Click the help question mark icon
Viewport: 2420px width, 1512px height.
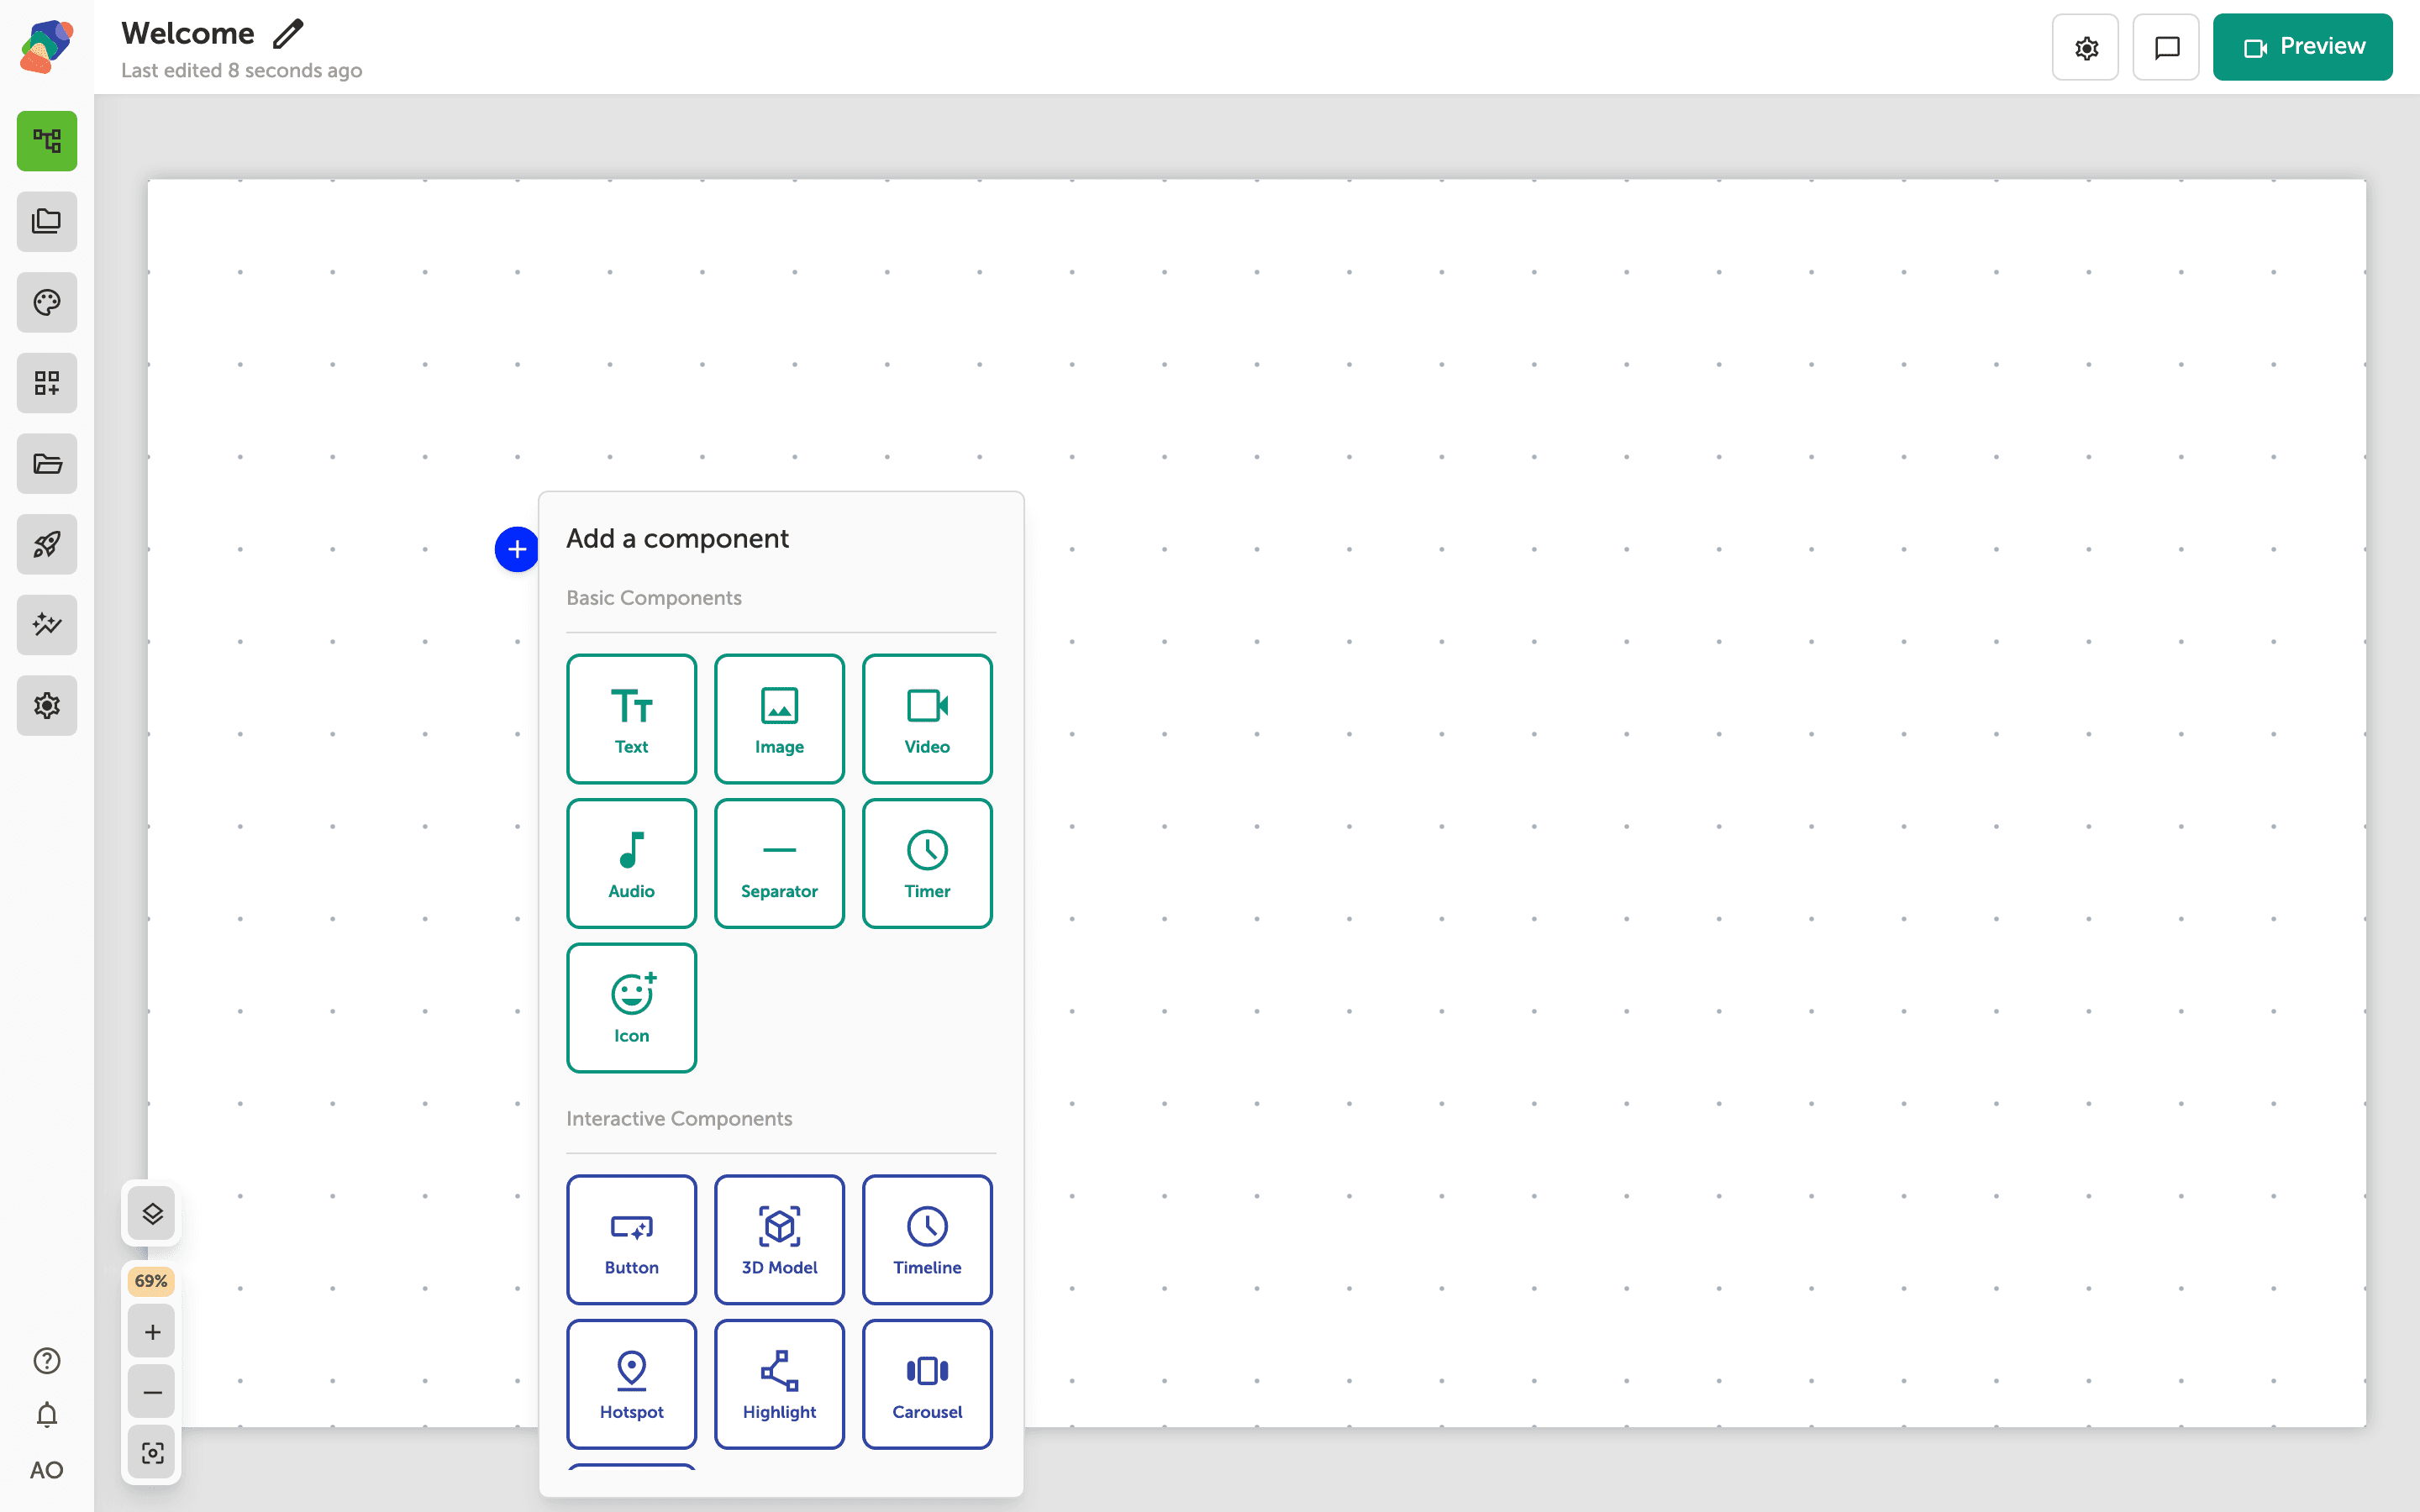tap(47, 1360)
